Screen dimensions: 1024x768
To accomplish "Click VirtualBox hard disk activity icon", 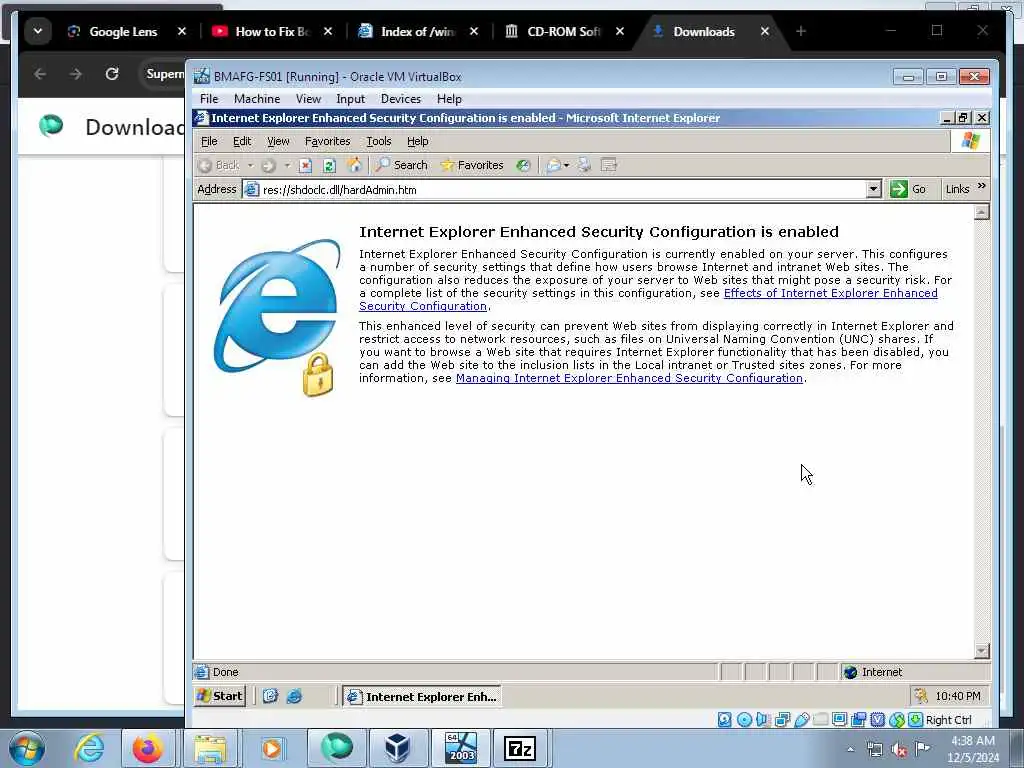I will pyautogui.click(x=725, y=720).
